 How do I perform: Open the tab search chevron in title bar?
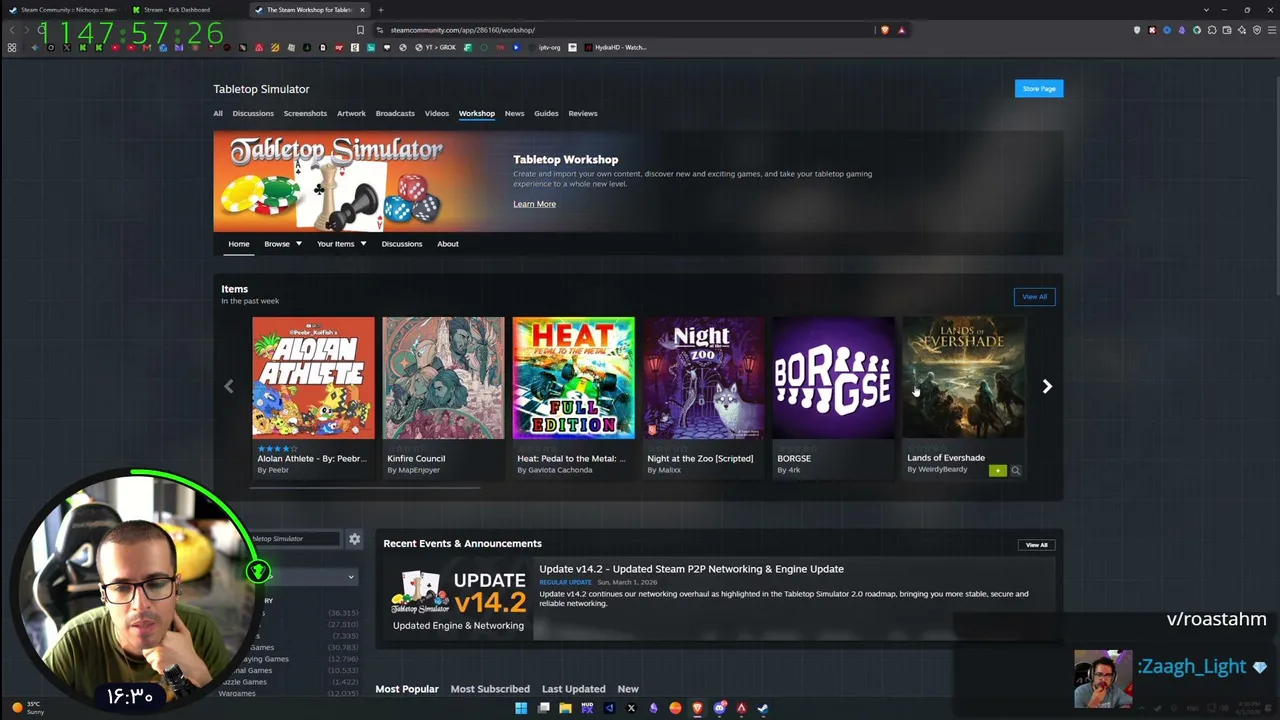1206,10
